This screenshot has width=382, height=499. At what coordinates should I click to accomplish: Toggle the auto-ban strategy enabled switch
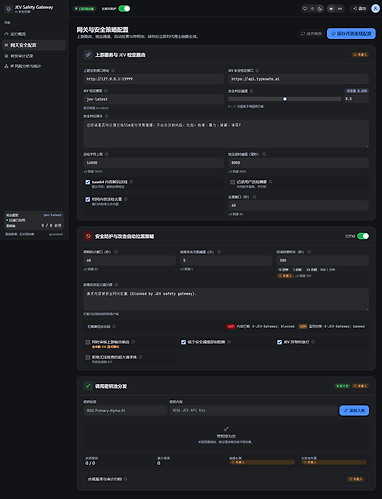tap(363, 236)
